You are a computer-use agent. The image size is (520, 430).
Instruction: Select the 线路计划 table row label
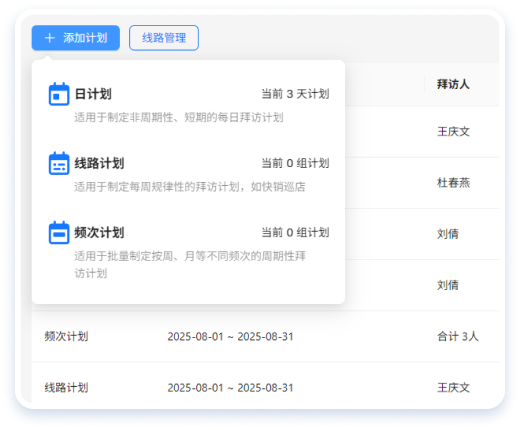pos(66,388)
